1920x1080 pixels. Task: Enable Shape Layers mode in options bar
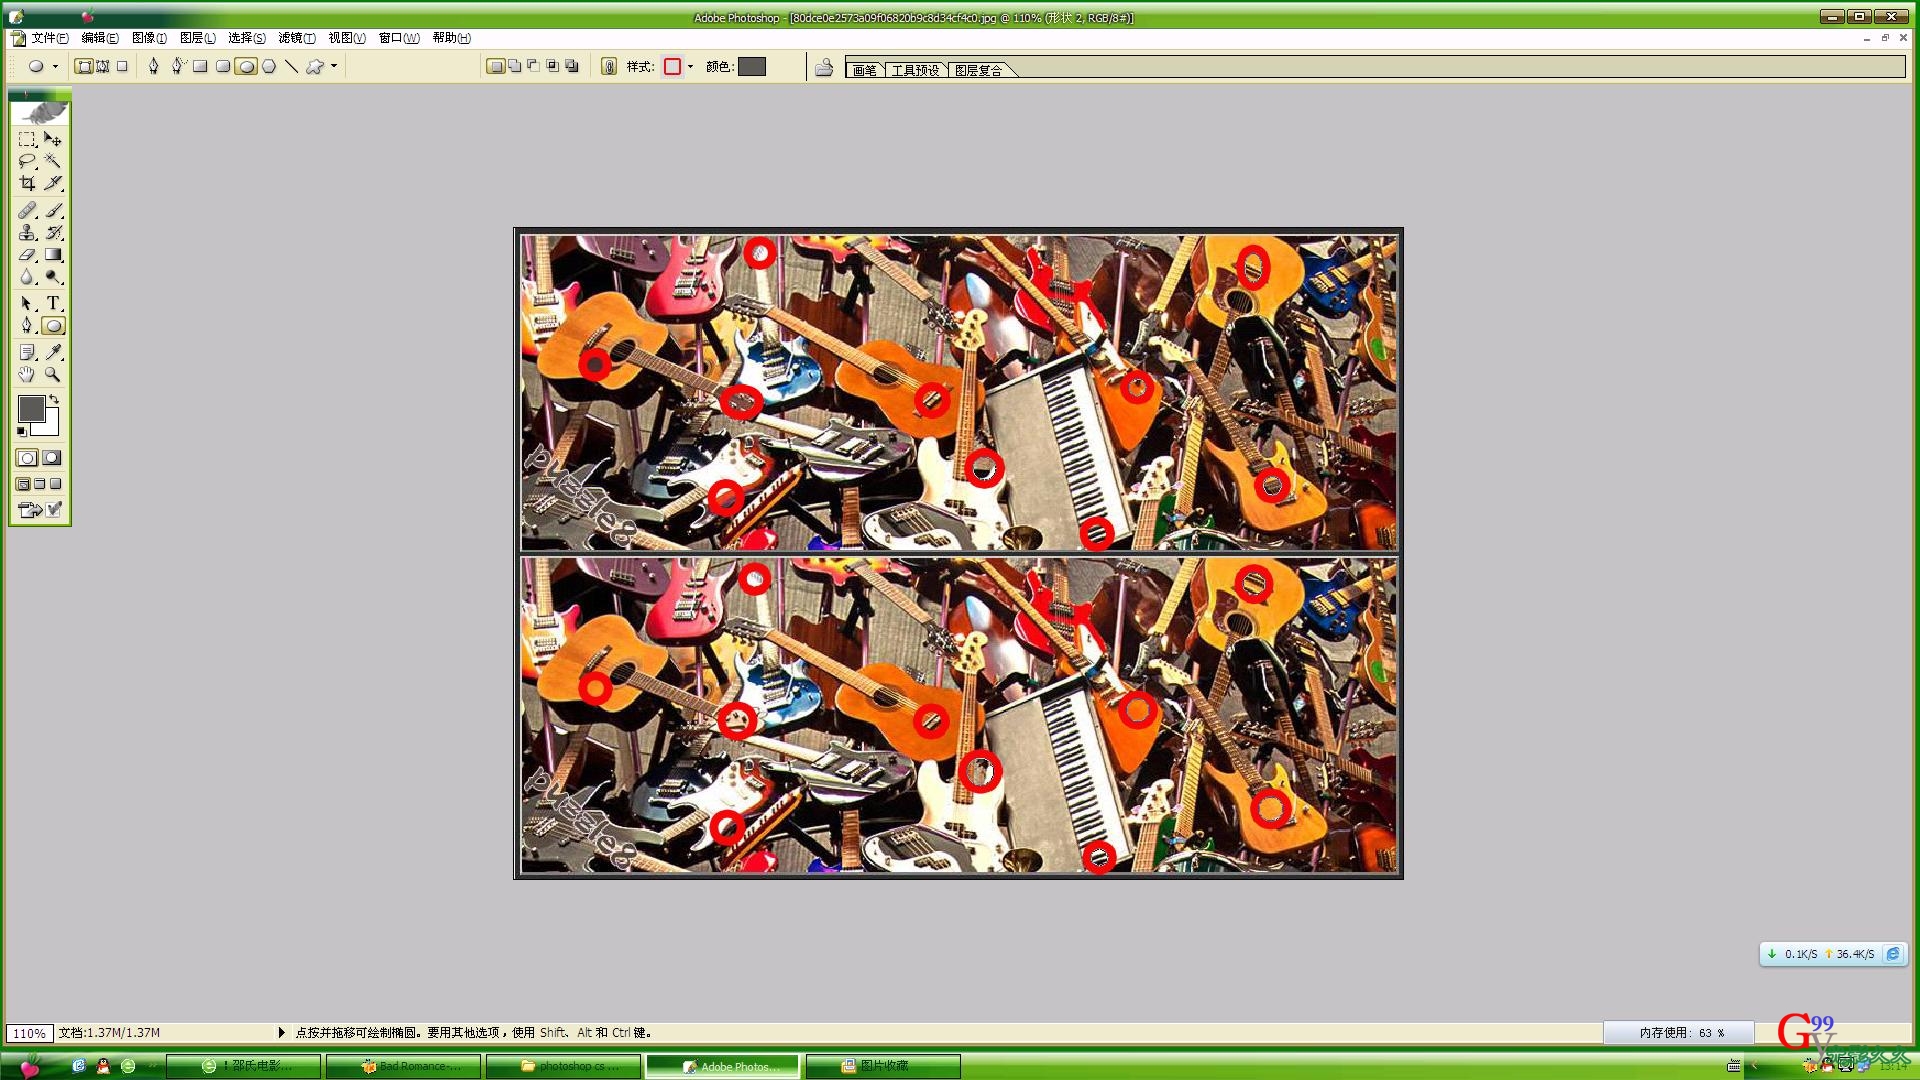click(x=84, y=67)
